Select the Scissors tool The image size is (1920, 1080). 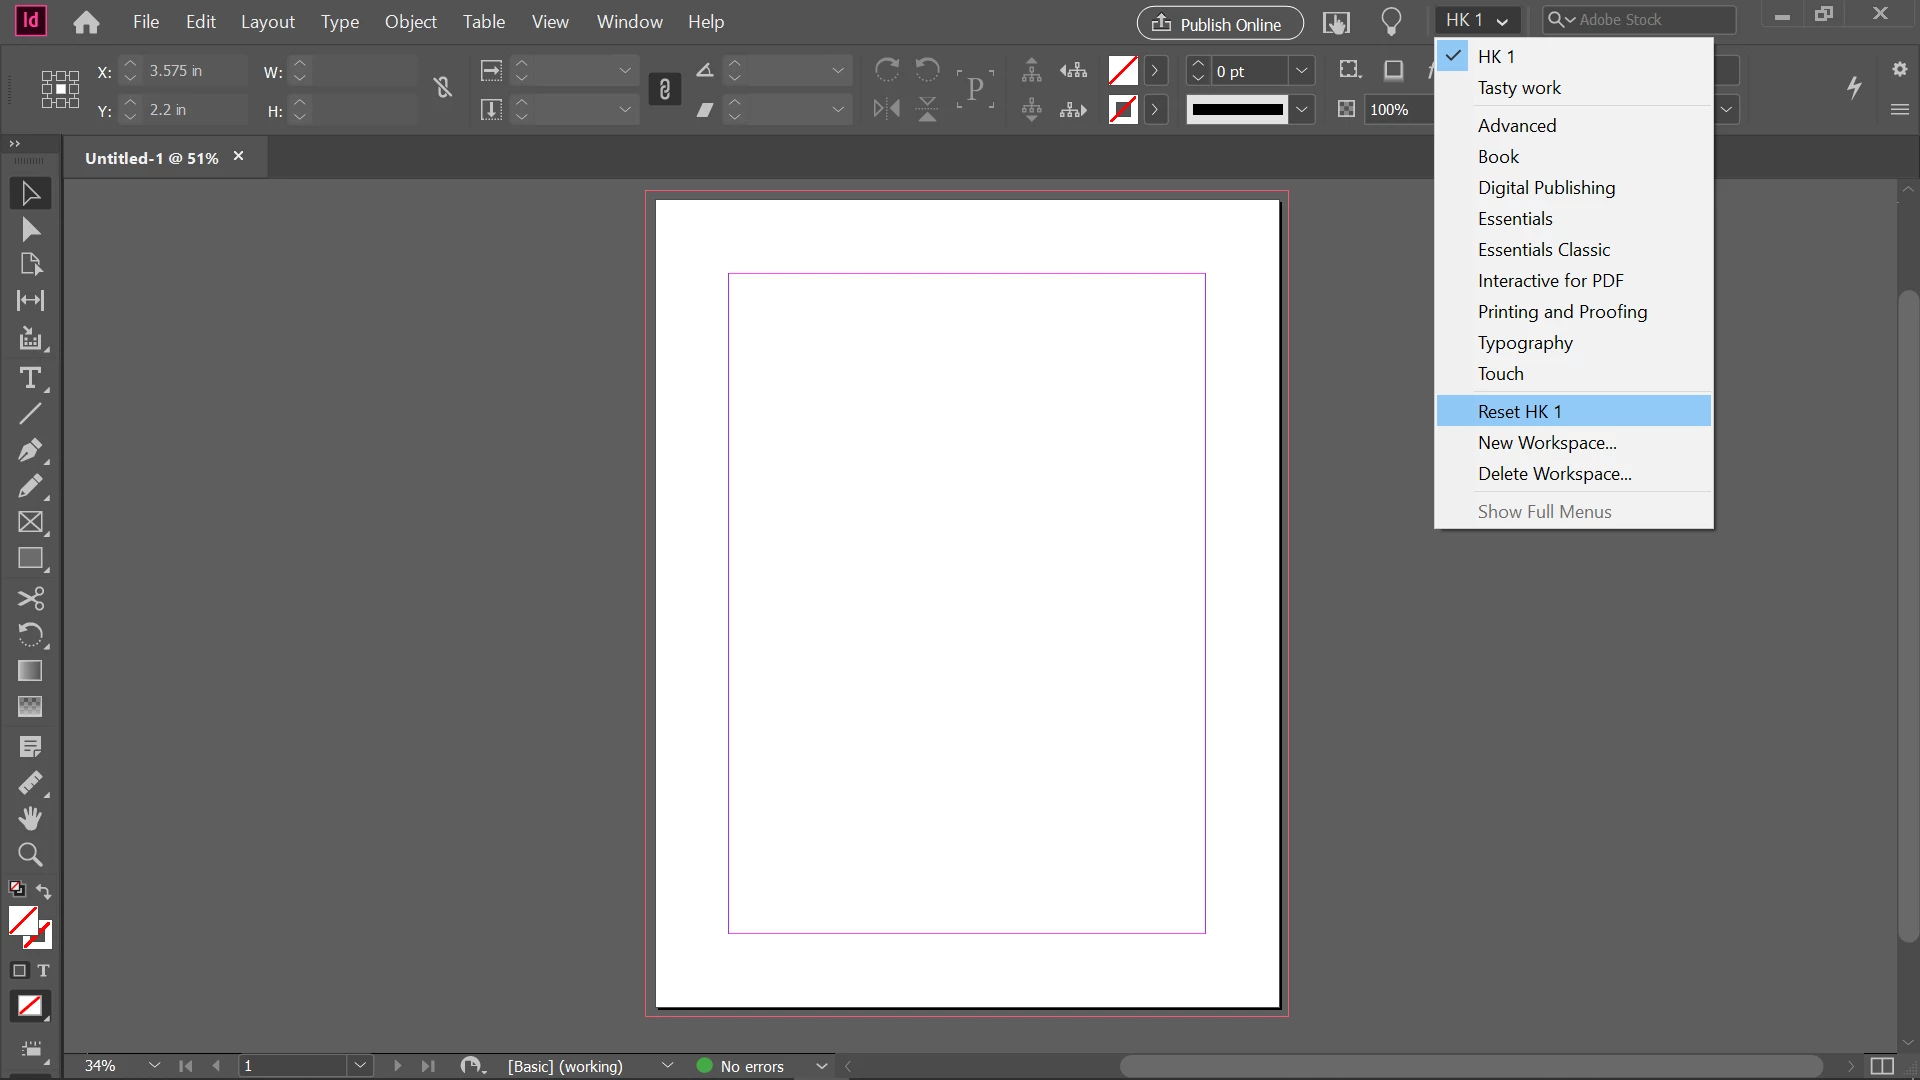pyautogui.click(x=30, y=598)
